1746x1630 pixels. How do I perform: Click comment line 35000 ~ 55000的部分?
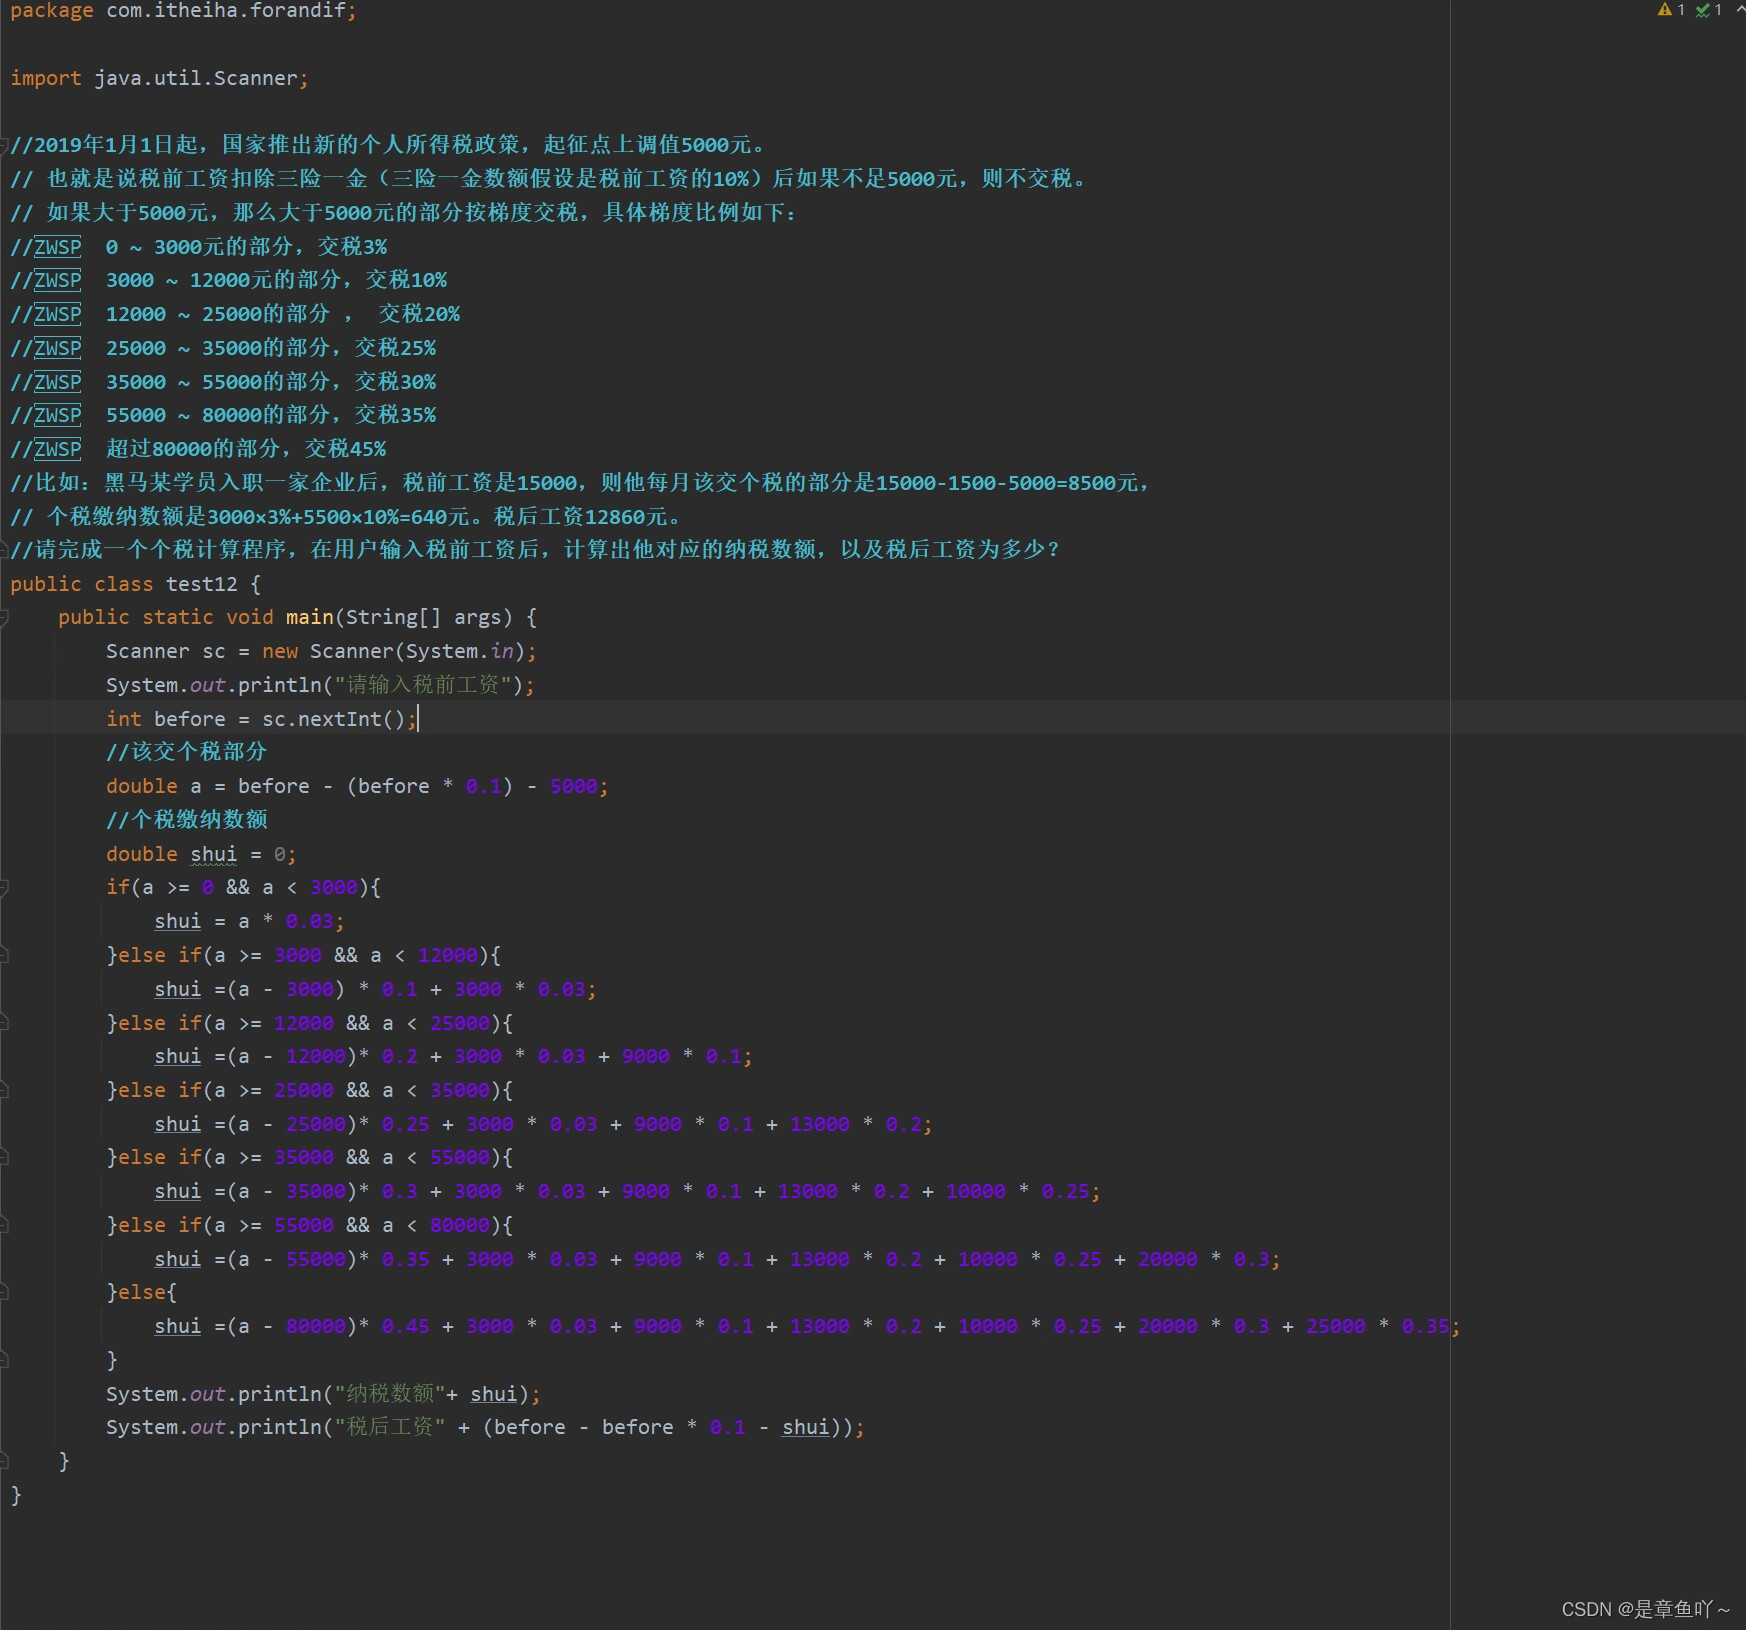(223, 382)
